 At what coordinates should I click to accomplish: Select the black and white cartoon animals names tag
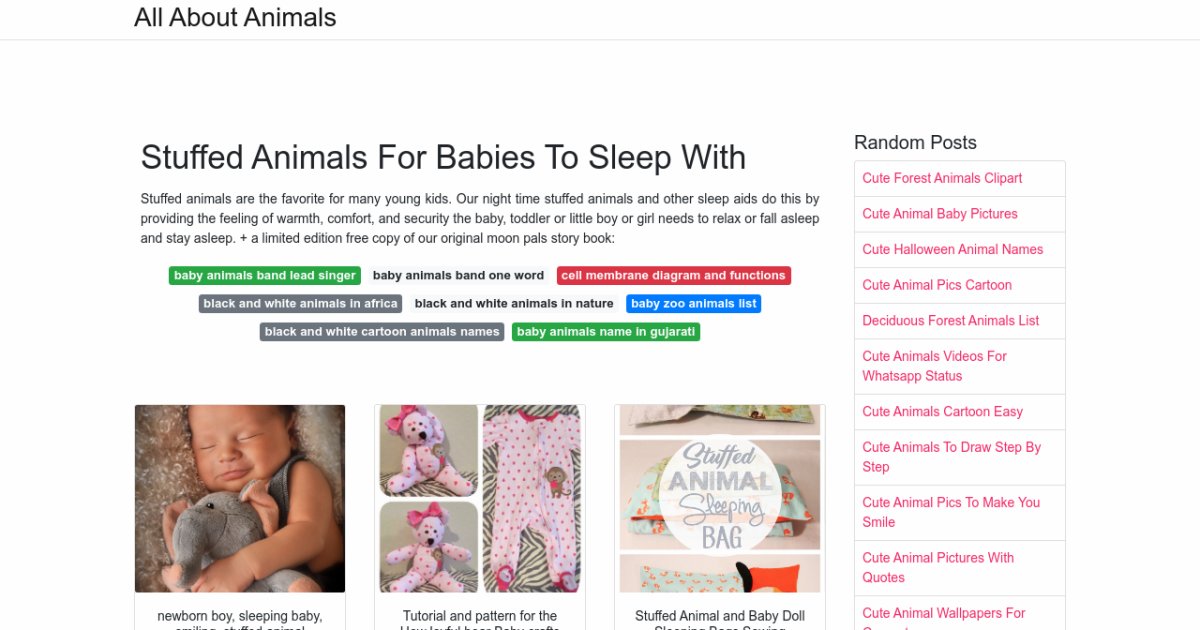pos(381,332)
